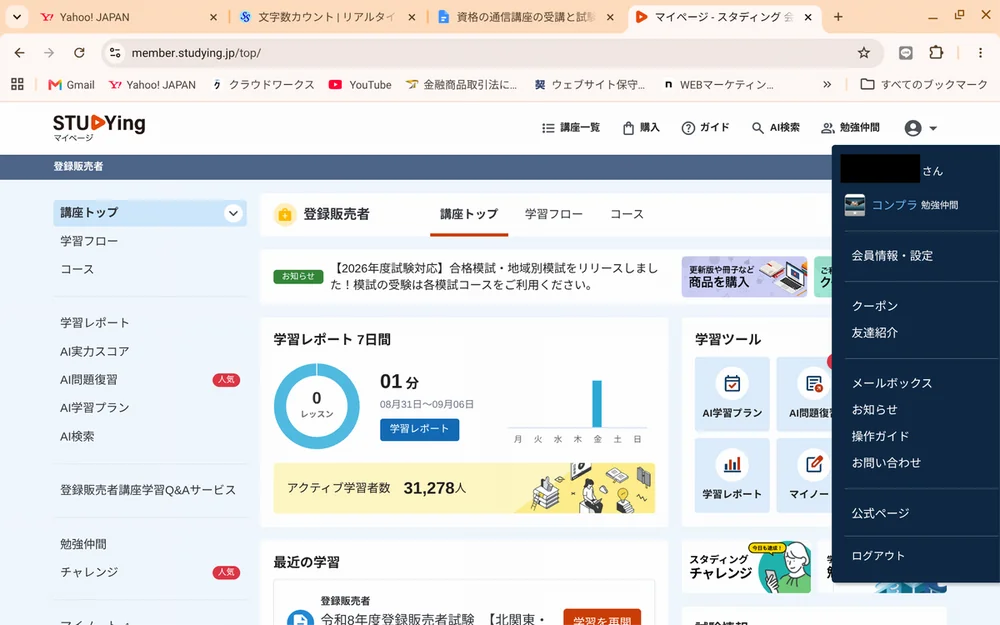Open チャレンジ in the sidebar
1000x625 pixels.
click(x=89, y=572)
